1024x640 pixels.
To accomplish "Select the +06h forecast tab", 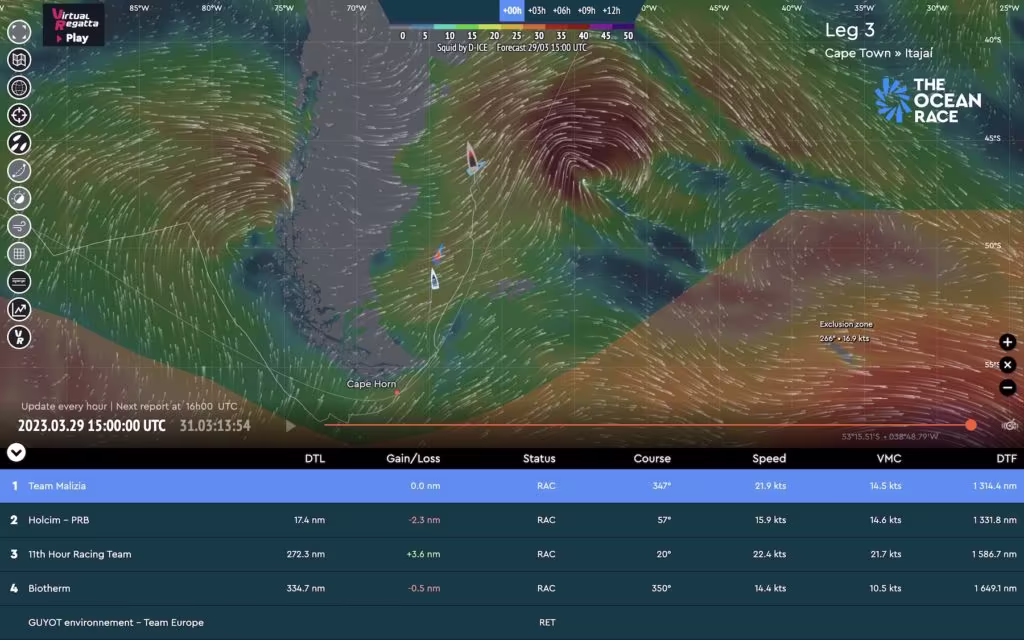I will tap(562, 10).
